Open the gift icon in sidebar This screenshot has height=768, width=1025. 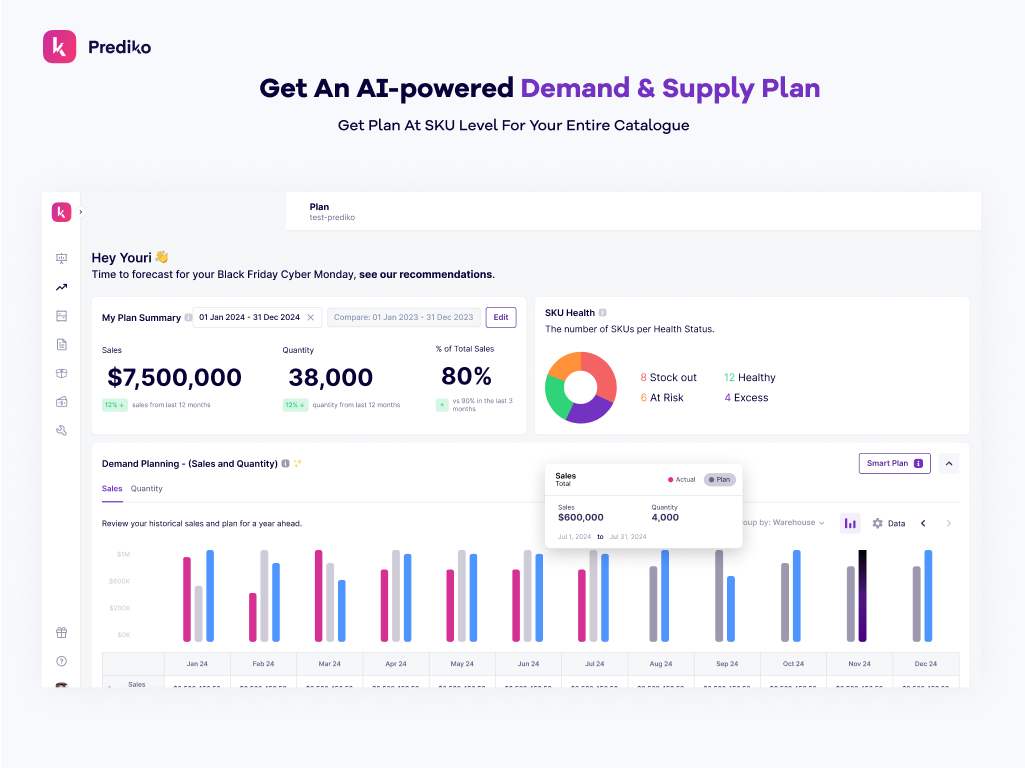(x=61, y=632)
